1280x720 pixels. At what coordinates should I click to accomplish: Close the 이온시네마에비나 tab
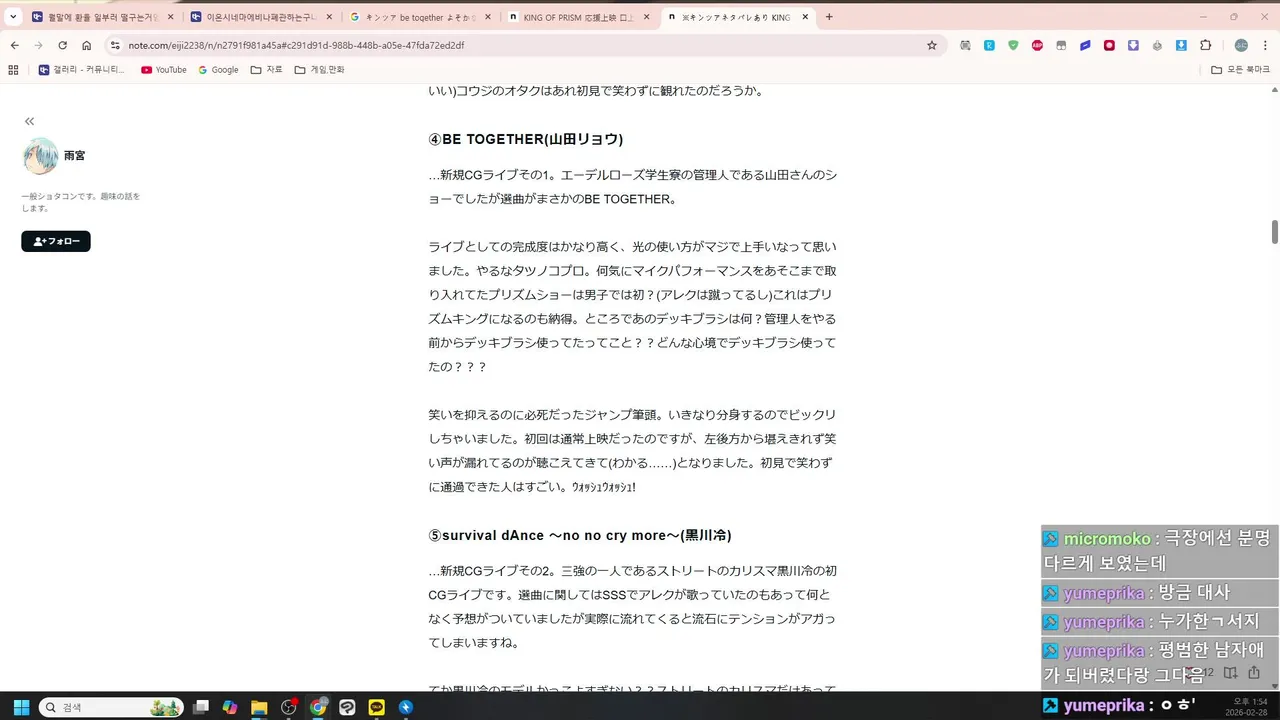pyautogui.click(x=329, y=17)
